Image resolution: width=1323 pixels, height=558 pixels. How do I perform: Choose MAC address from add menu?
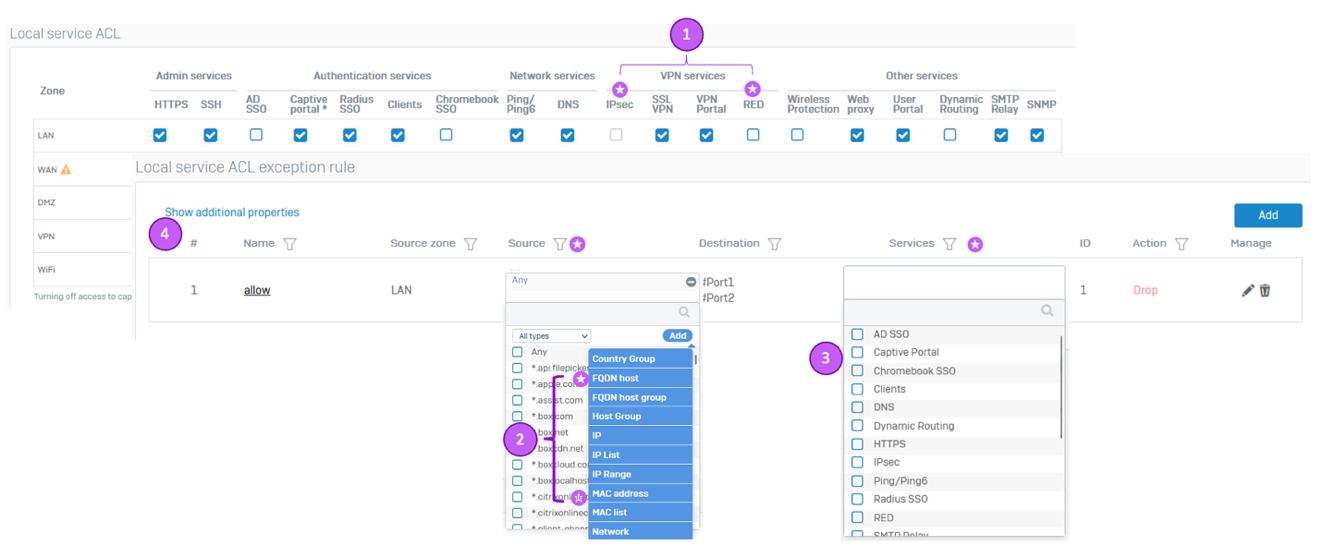640,493
